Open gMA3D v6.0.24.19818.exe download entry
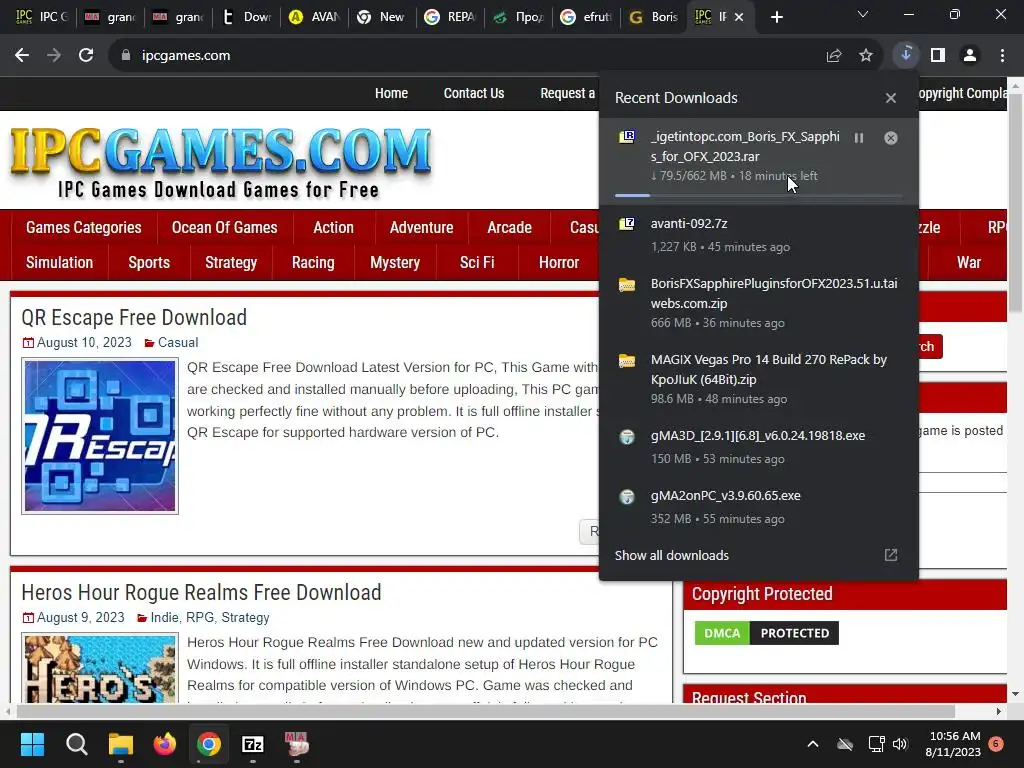 tap(759, 447)
